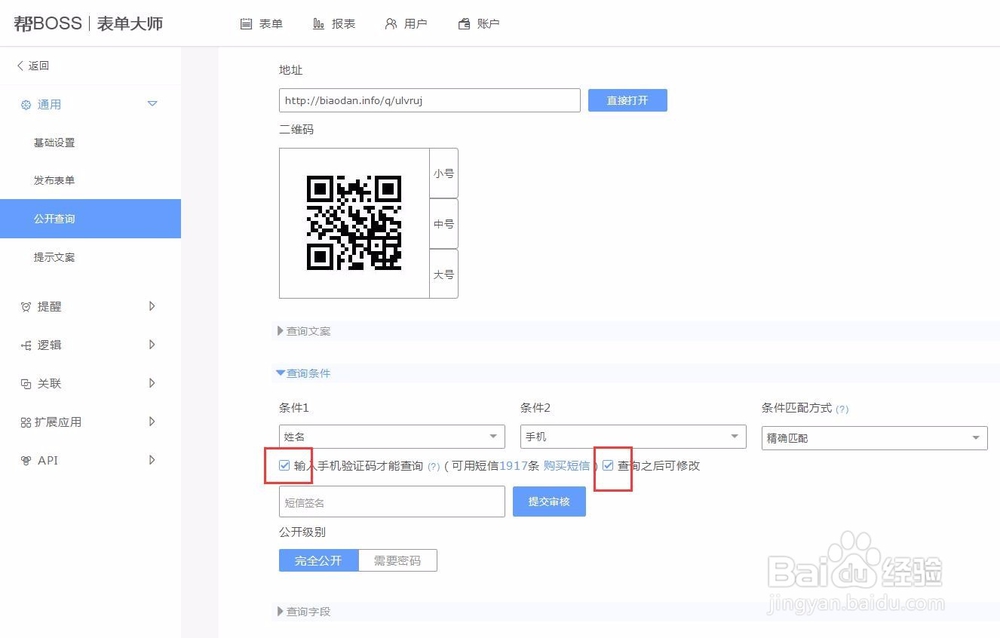Click the link icon beside 关联

tap(26, 384)
